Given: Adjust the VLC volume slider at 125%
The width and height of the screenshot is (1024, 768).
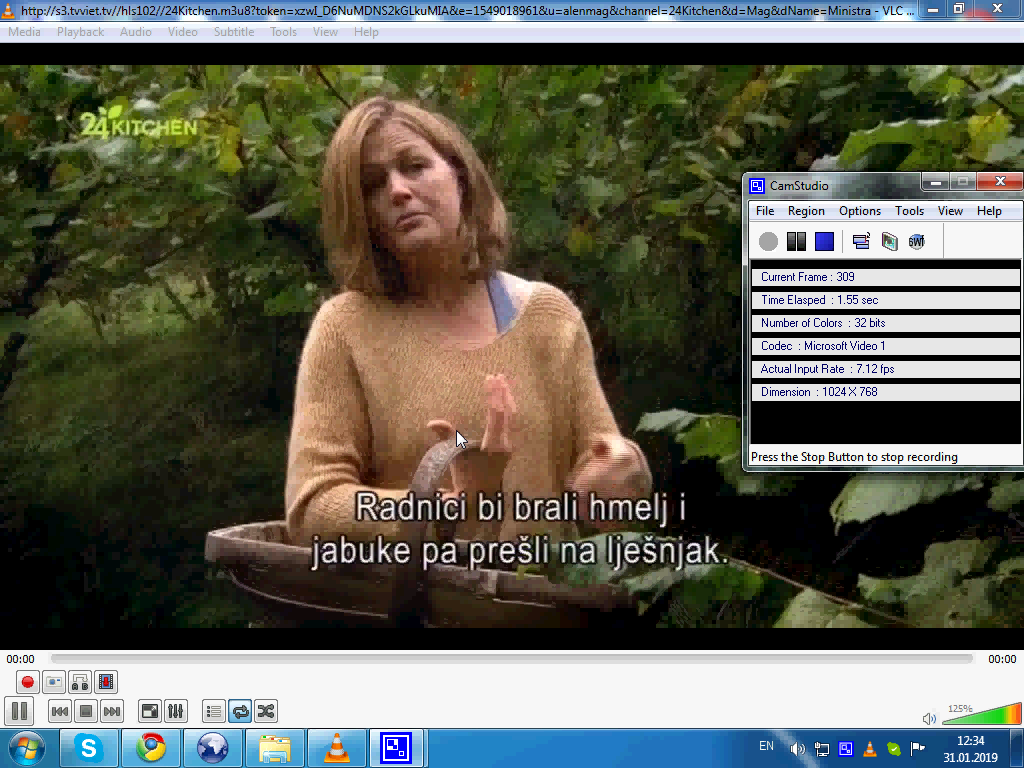Looking at the screenshot, I should 980,715.
